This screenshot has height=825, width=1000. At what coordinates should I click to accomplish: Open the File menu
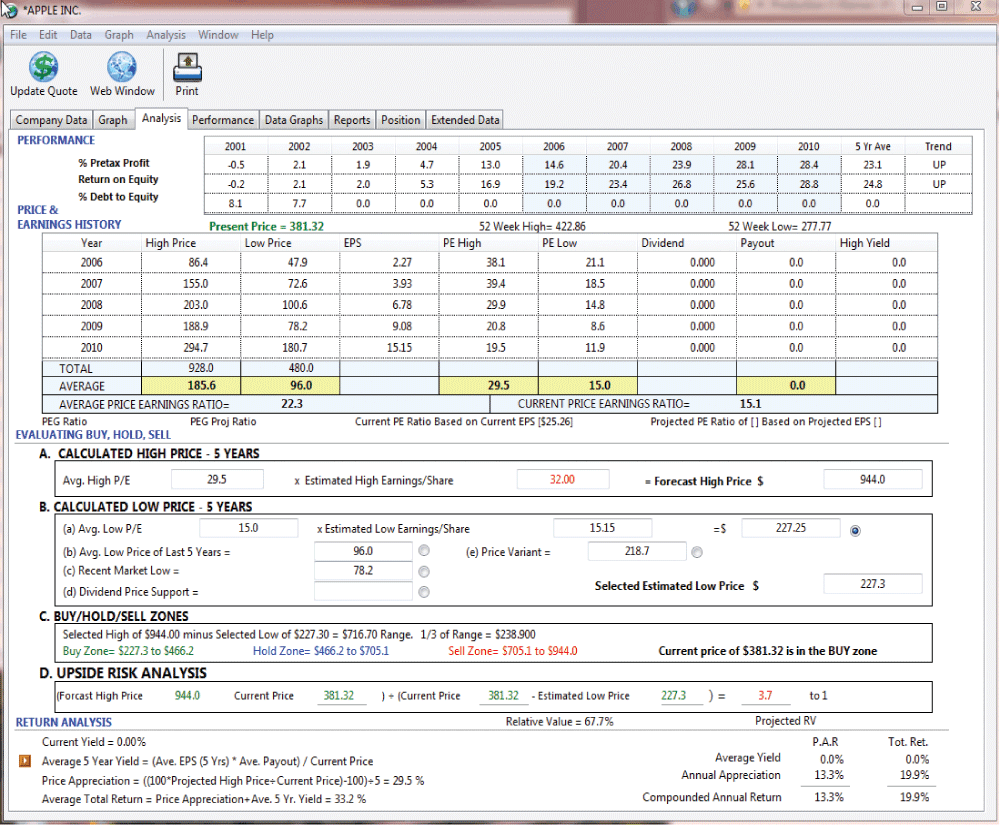tap(18, 35)
